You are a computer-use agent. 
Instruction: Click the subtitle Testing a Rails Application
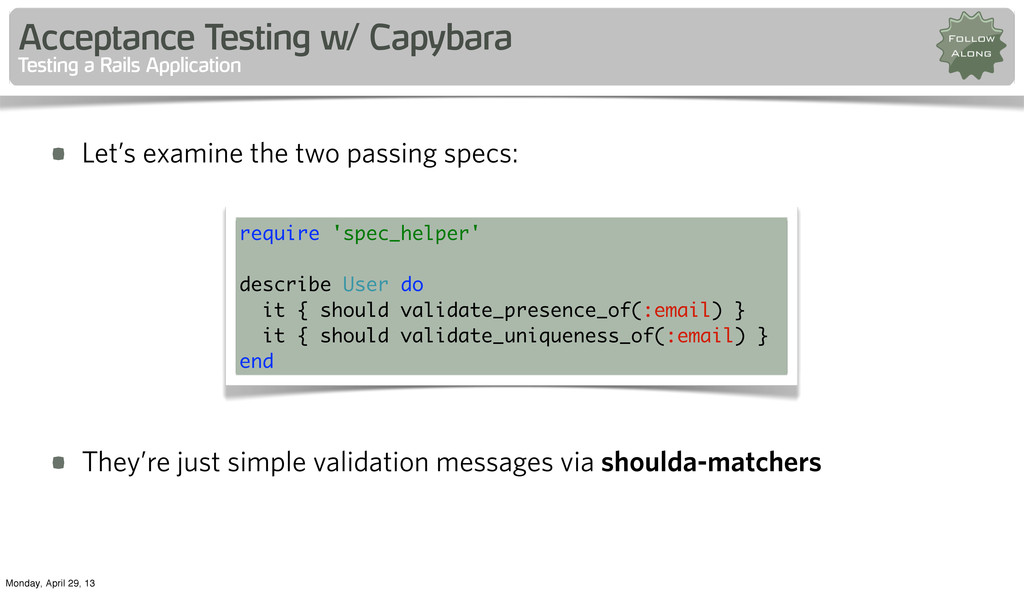pos(129,65)
